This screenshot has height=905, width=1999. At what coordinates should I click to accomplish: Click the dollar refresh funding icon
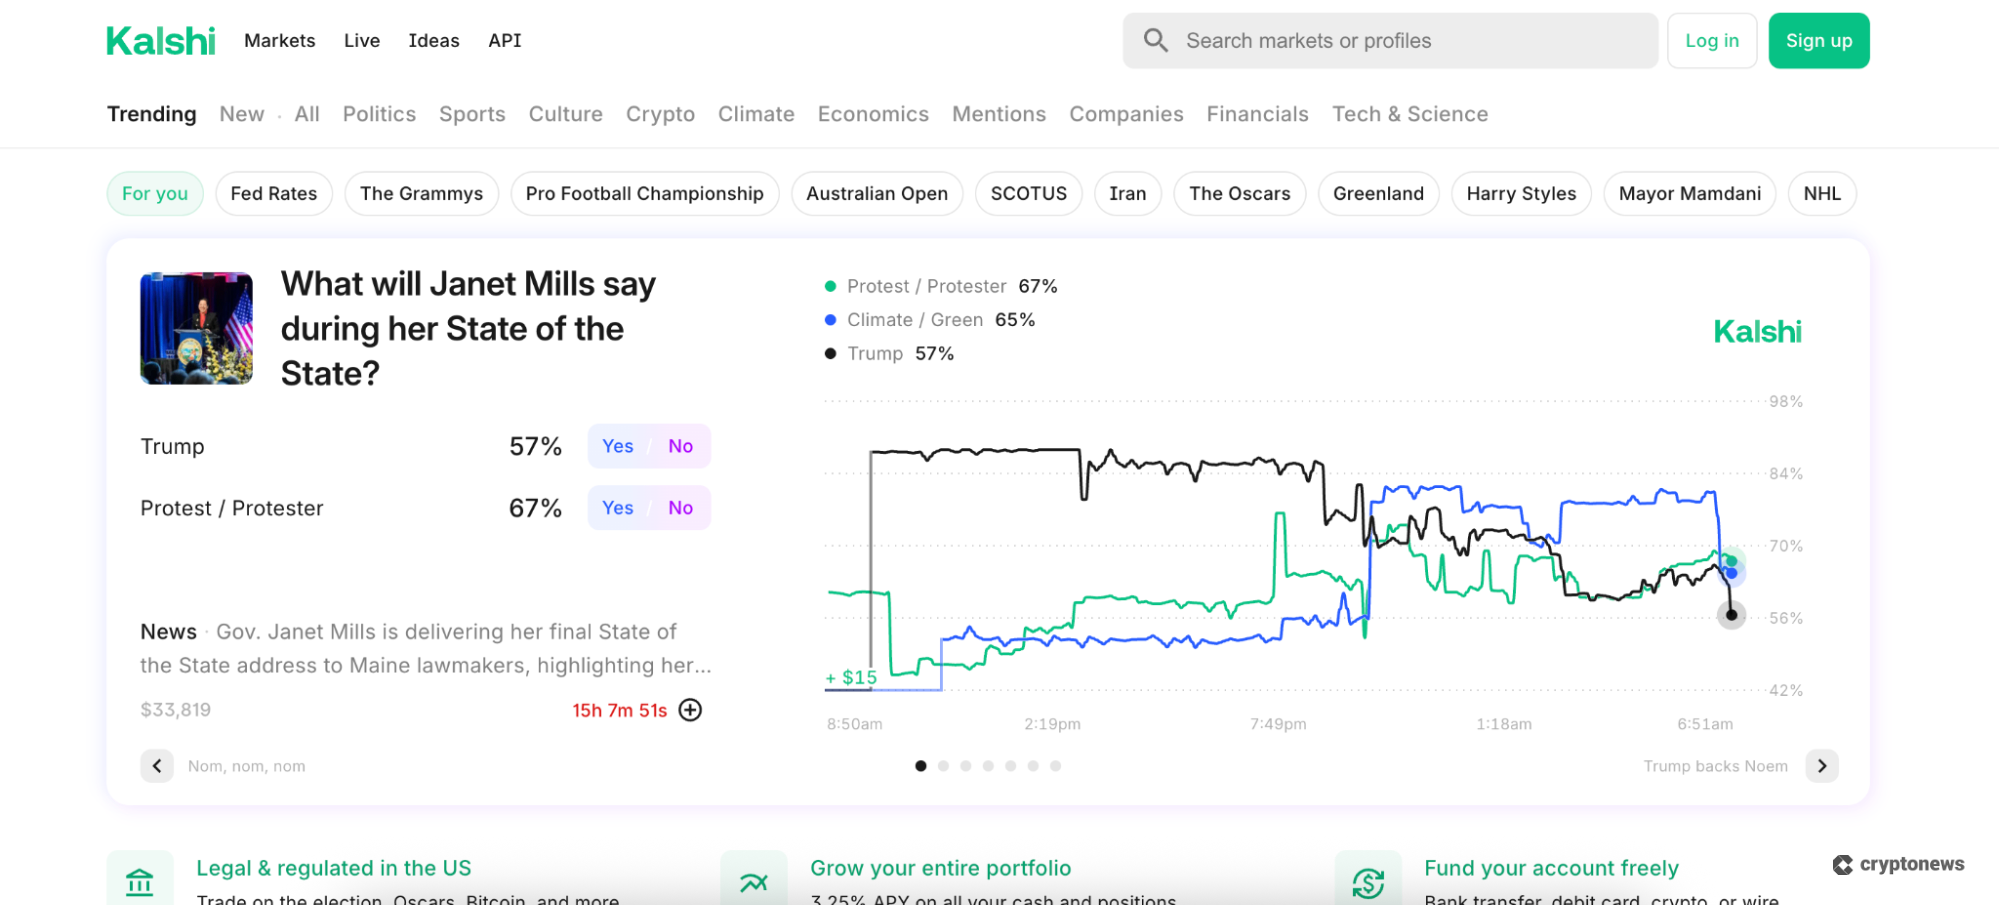(x=1367, y=882)
